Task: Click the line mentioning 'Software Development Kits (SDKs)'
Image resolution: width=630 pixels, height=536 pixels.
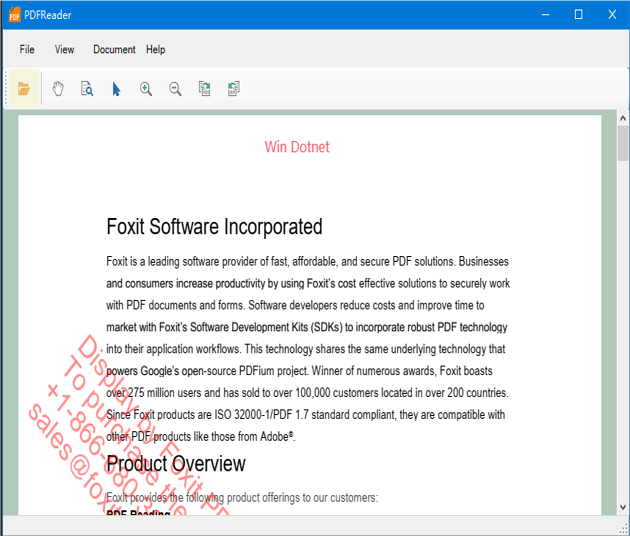Action: pyautogui.click(x=307, y=327)
